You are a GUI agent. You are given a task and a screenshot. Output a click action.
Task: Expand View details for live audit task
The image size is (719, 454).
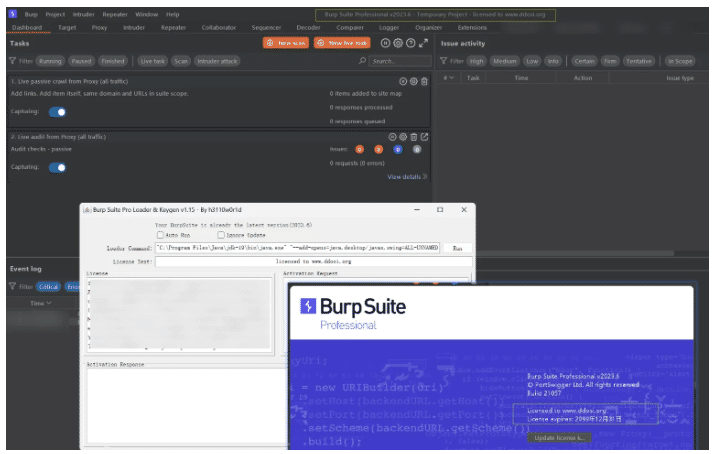pyautogui.click(x=407, y=176)
